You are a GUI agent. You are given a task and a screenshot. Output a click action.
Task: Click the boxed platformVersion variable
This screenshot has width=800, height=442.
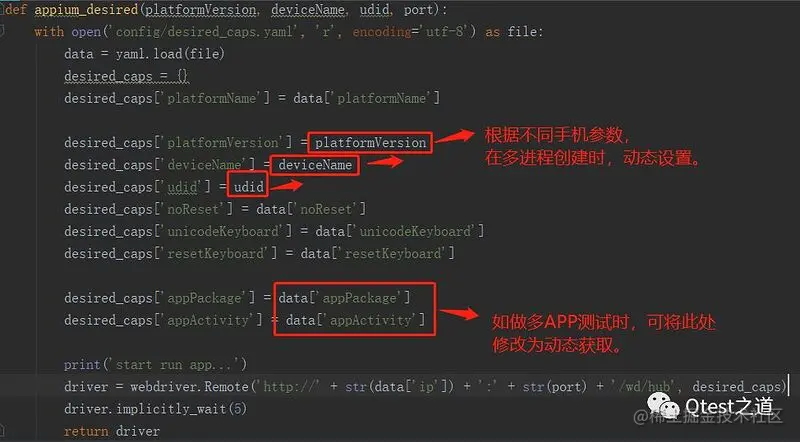pyautogui.click(x=370, y=143)
